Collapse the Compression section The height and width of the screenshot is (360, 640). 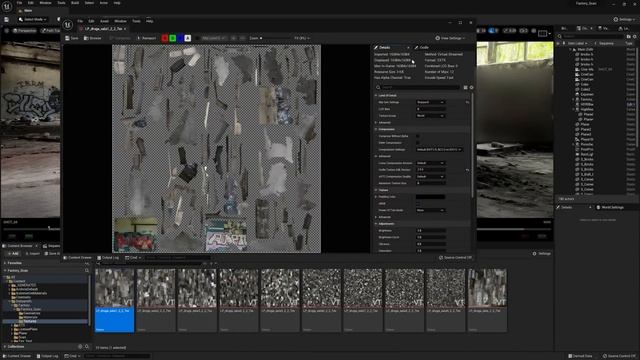376,129
